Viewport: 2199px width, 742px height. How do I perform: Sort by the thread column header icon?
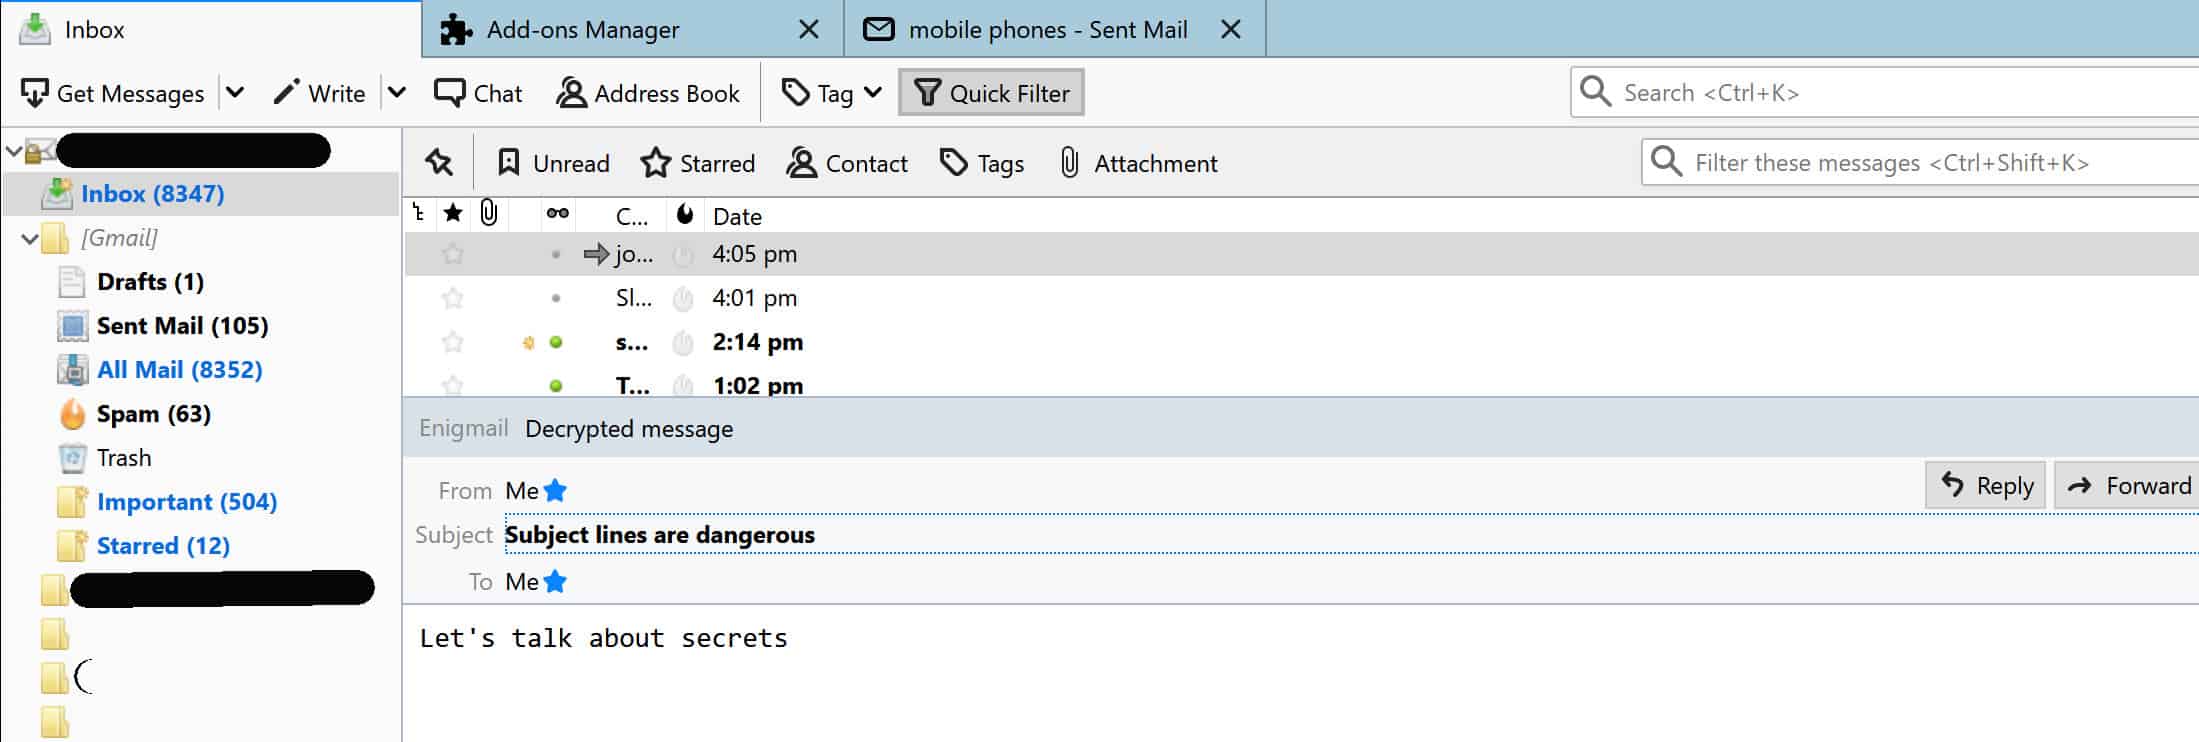(x=419, y=214)
